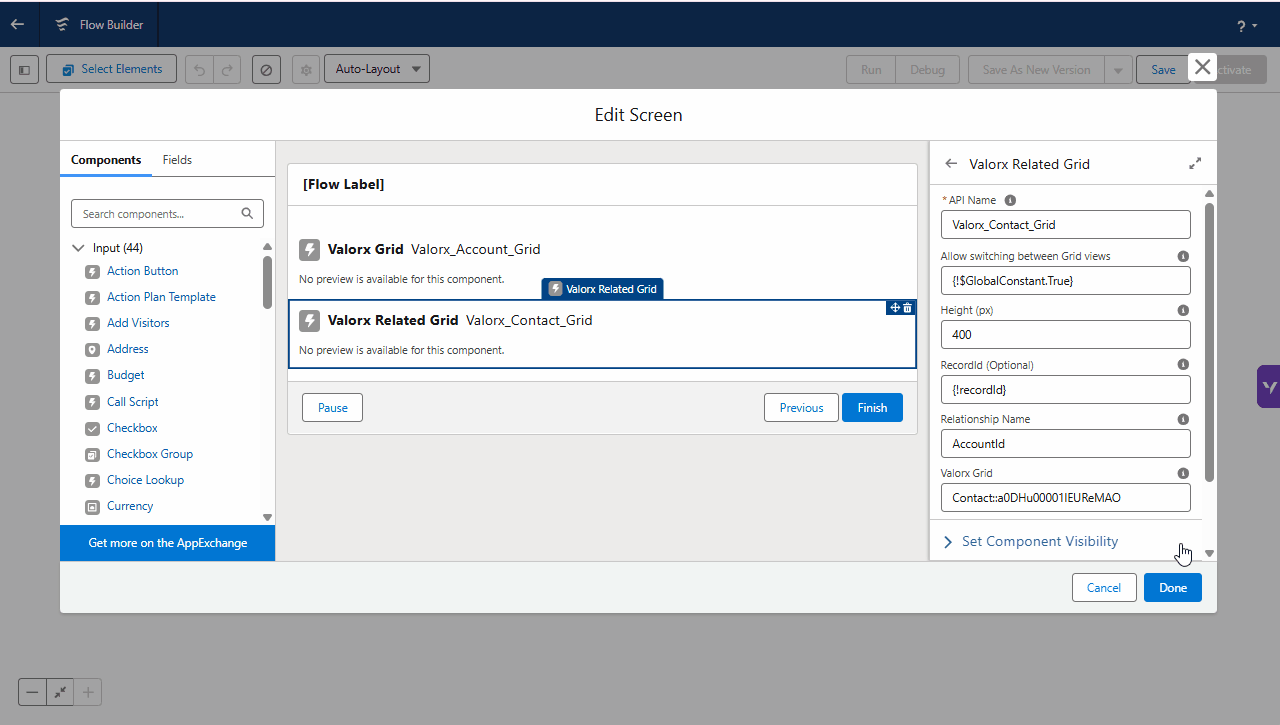
Task: Click the redo arrow icon
Action: click(227, 70)
